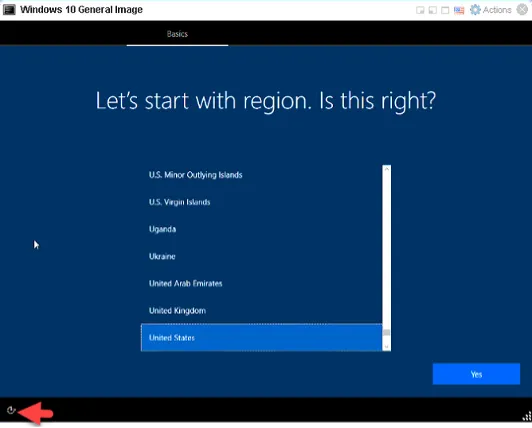The width and height of the screenshot is (532, 428).
Task: Click the US flag keyboard layout icon
Action: click(459, 10)
